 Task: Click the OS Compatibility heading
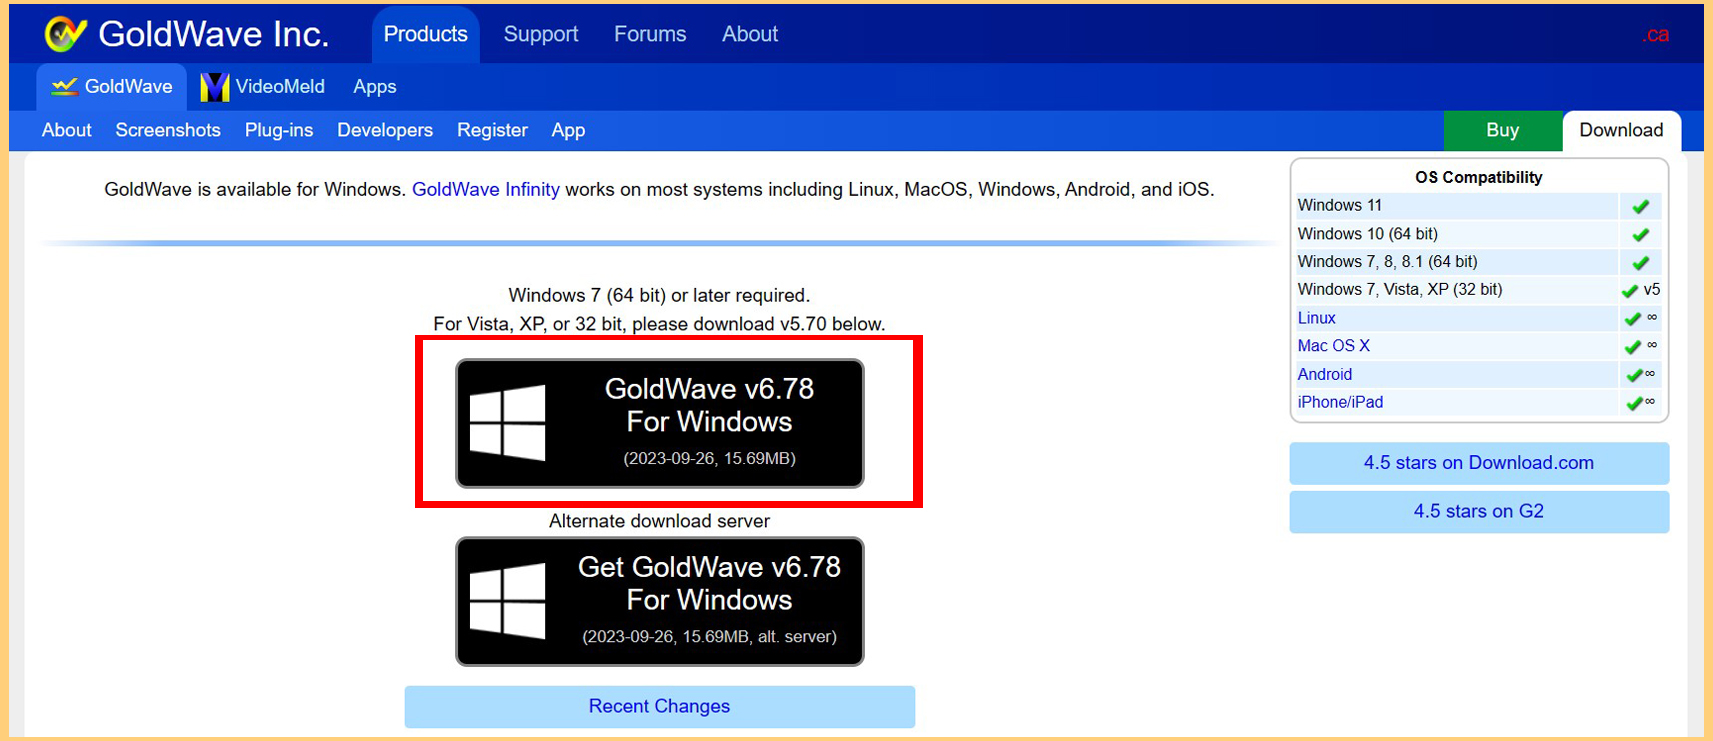coord(1479,177)
